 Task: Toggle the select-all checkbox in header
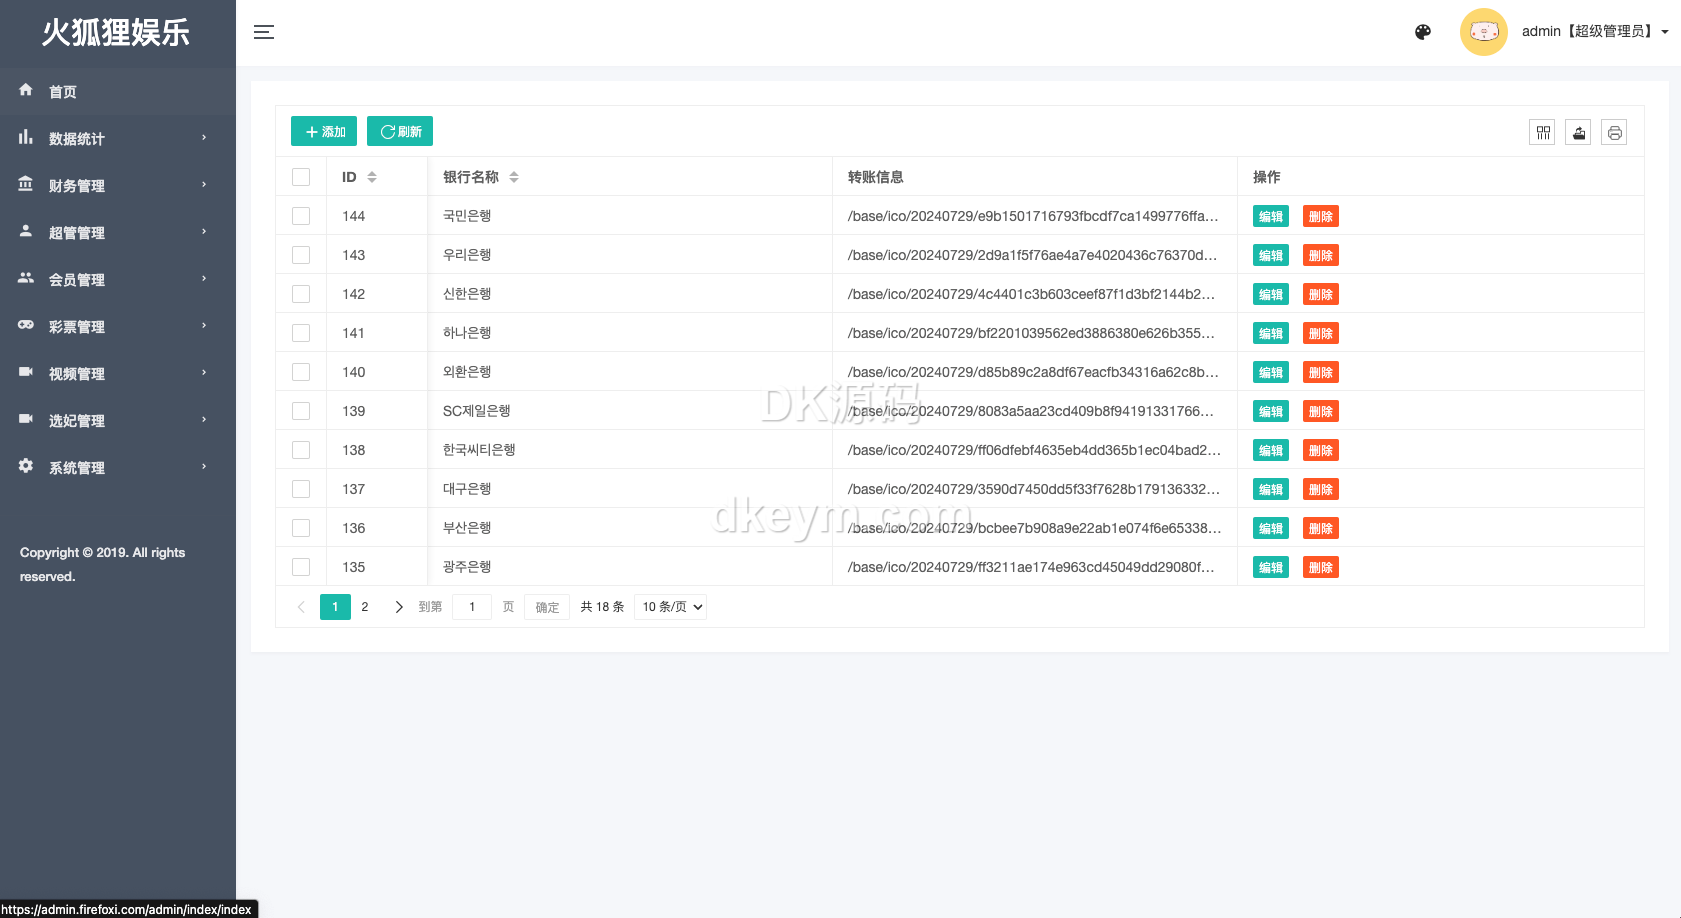tap(301, 177)
